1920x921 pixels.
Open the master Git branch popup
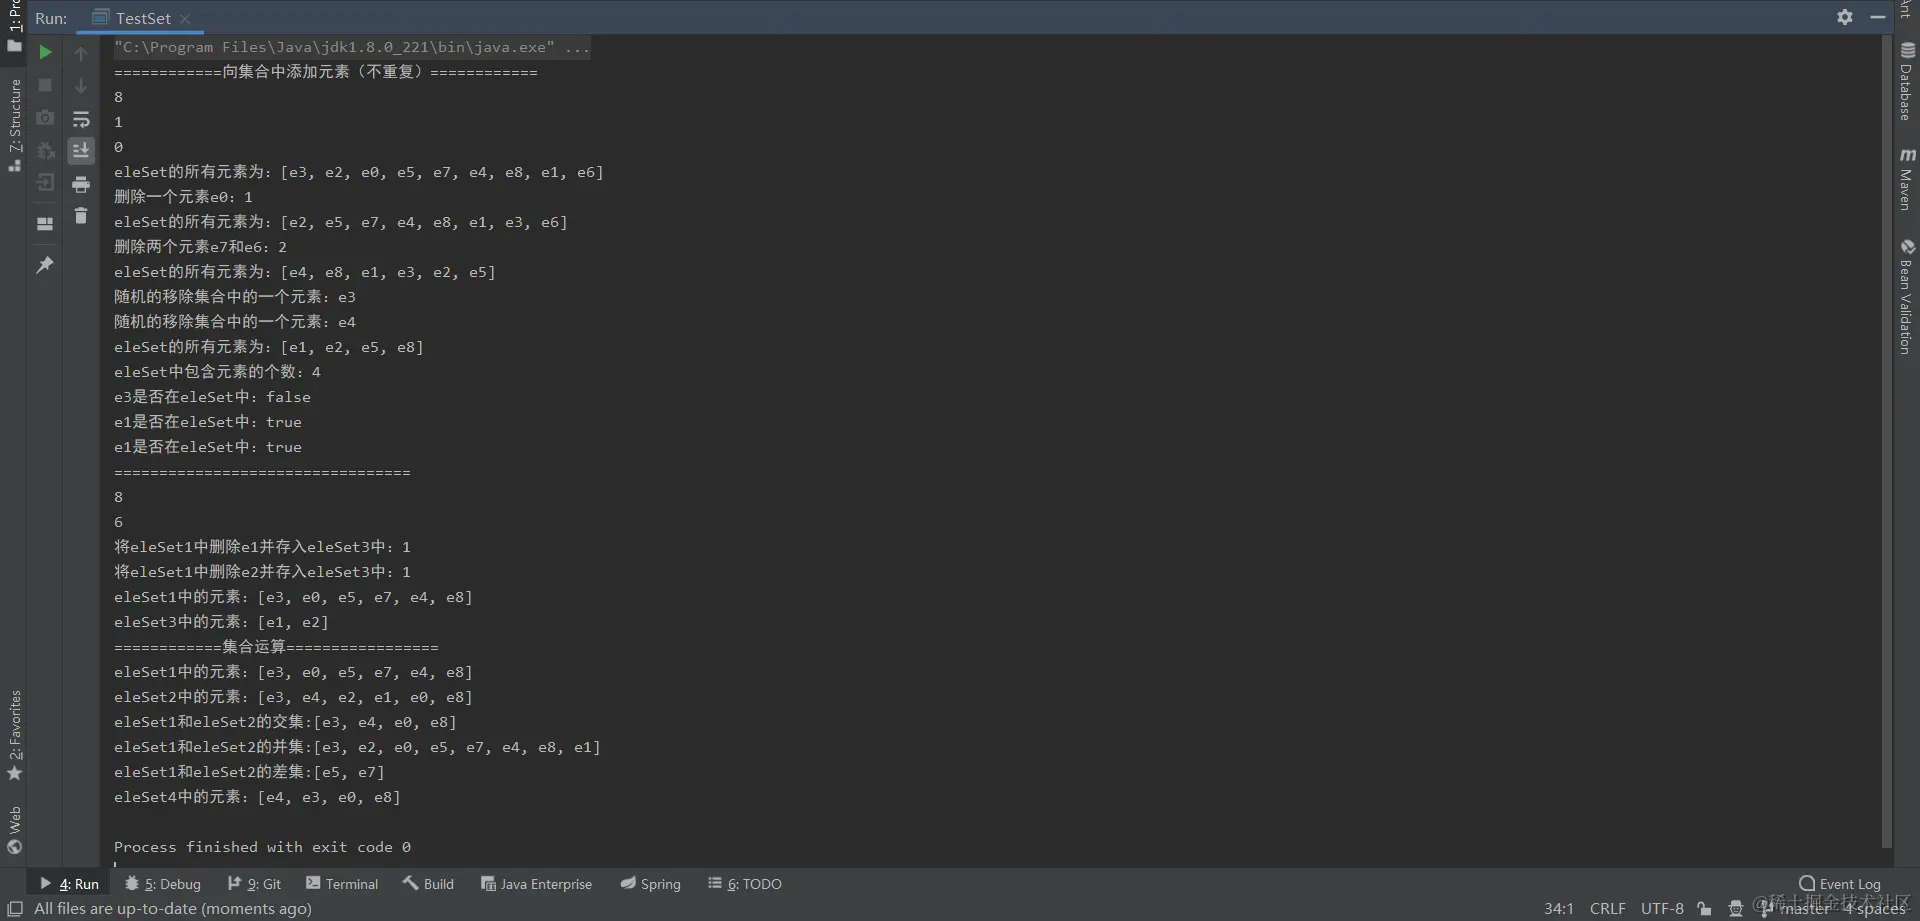click(1795, 909)
